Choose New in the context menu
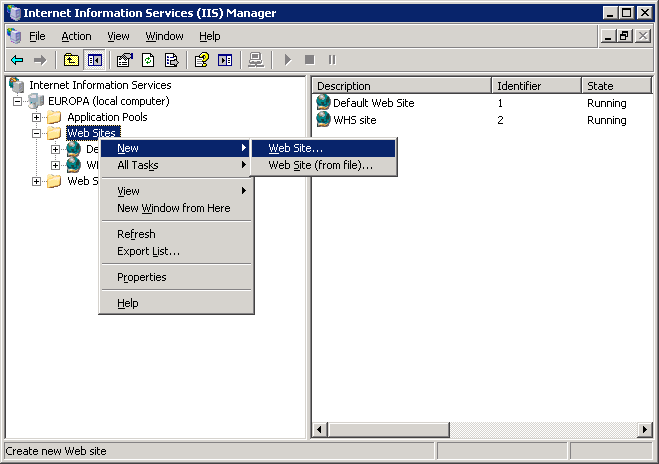This screenshot has height=464, width=659. coord(176,148)
